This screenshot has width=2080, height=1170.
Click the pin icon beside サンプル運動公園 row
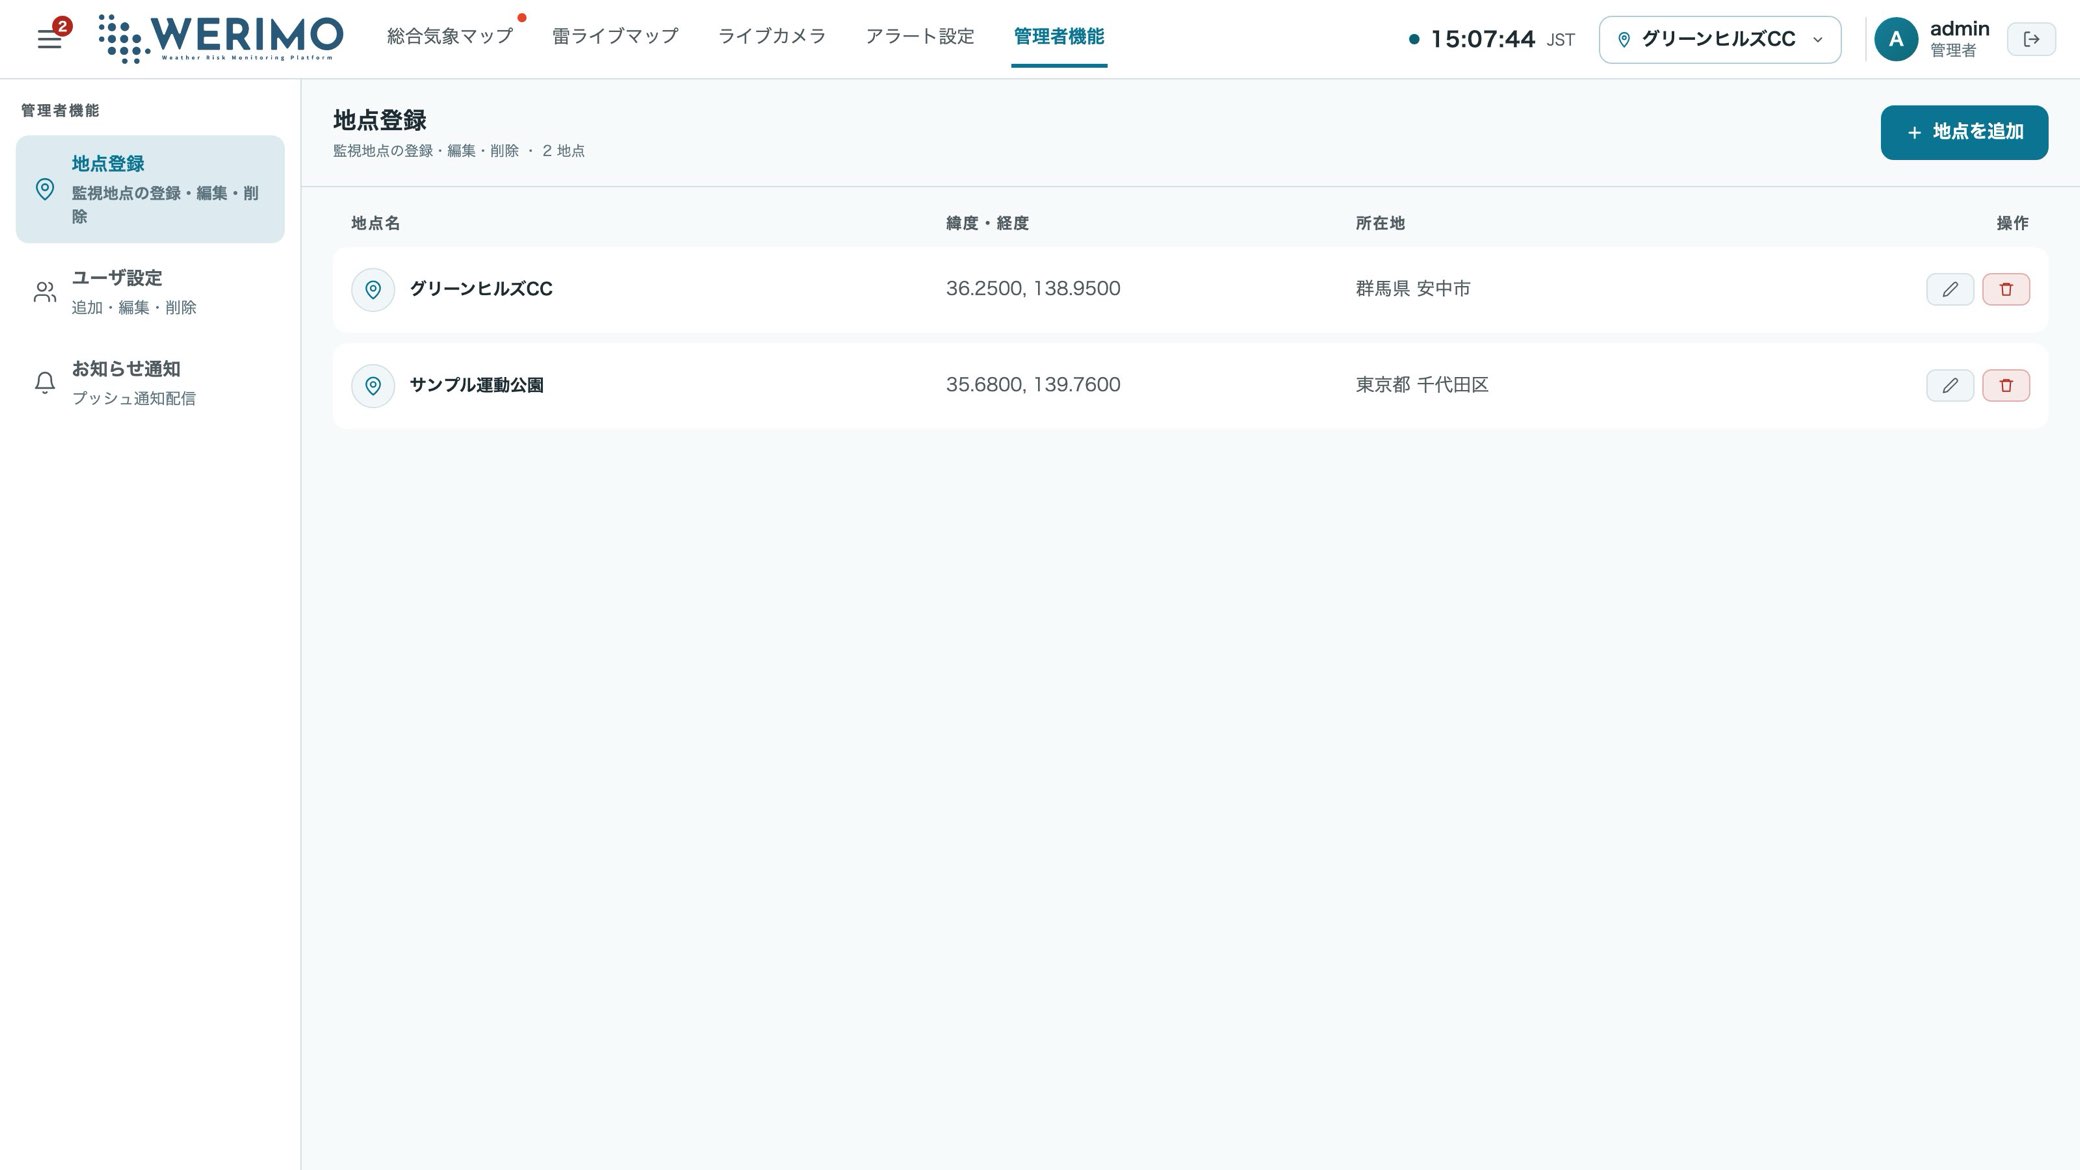[x=373, y=385]
